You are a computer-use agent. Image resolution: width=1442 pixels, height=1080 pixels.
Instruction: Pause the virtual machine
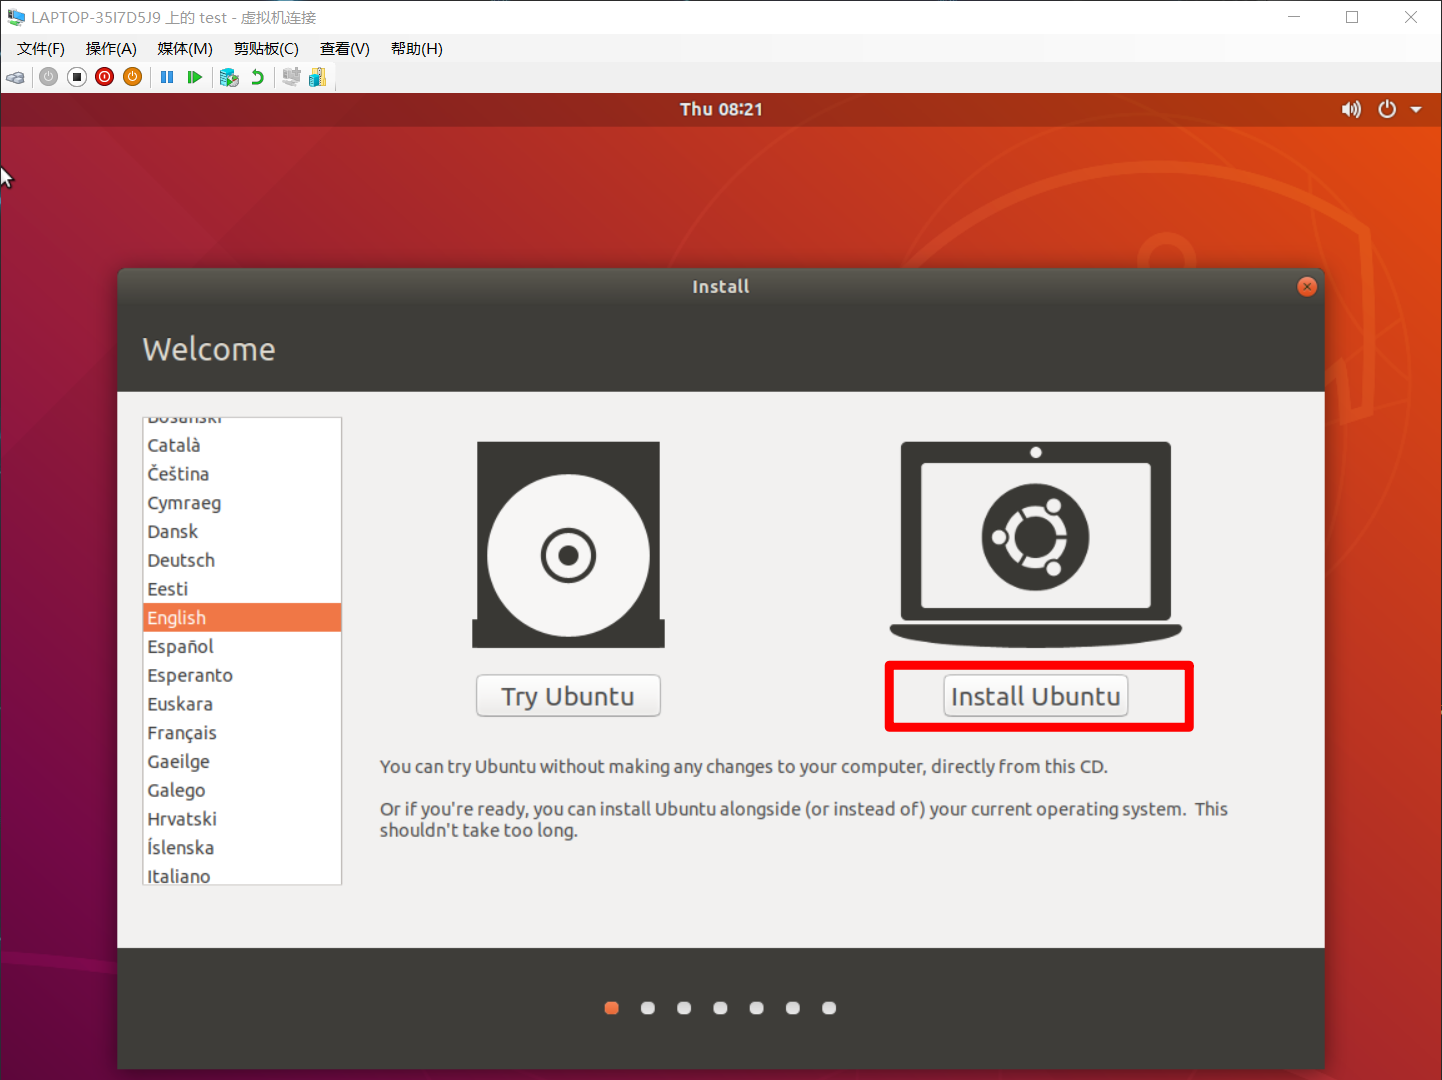click(x=167, y=77)
